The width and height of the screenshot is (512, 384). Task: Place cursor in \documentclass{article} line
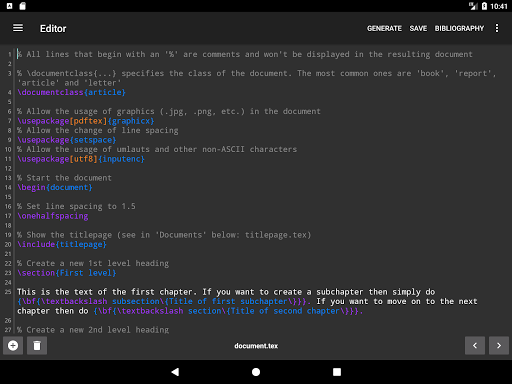point(71,92)
